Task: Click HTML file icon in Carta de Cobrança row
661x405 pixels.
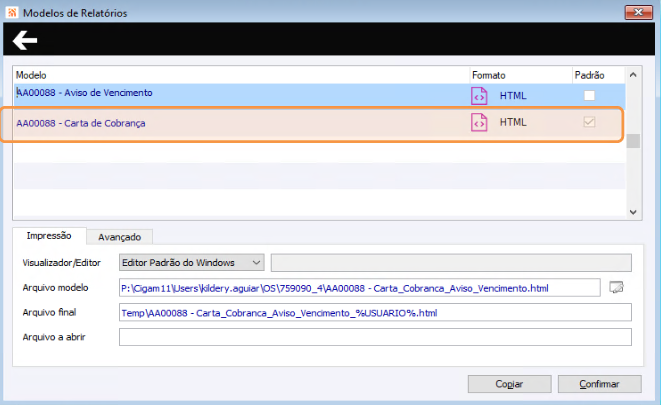Action: (x=479, y=123)
